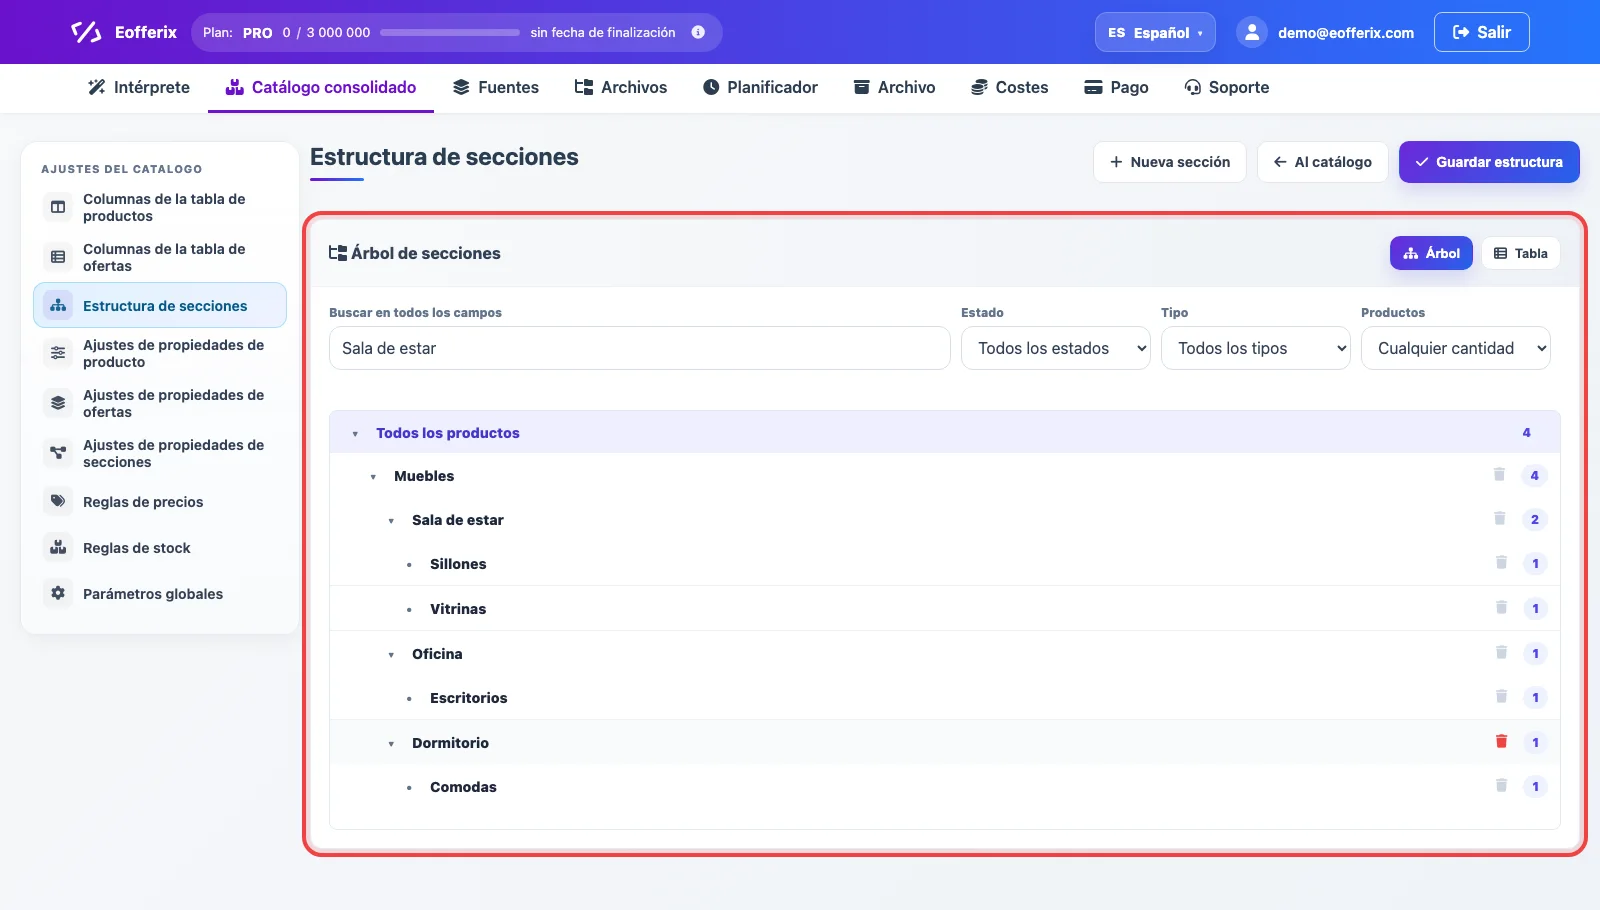Go to the Fuentes tab
Screen dimensions: 1600x910
[496, 87]
